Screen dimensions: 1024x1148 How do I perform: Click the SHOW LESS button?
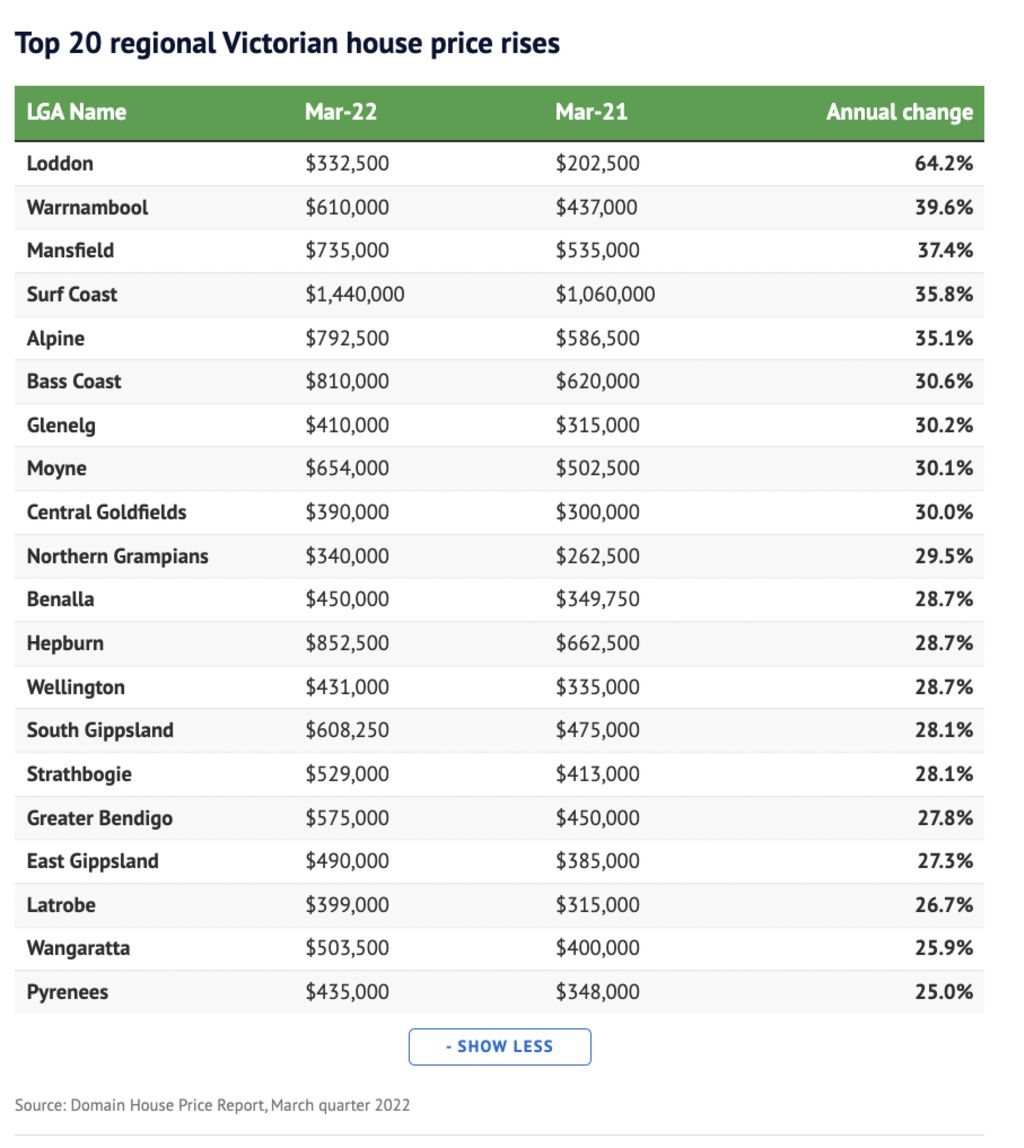tap(499, 1046)
